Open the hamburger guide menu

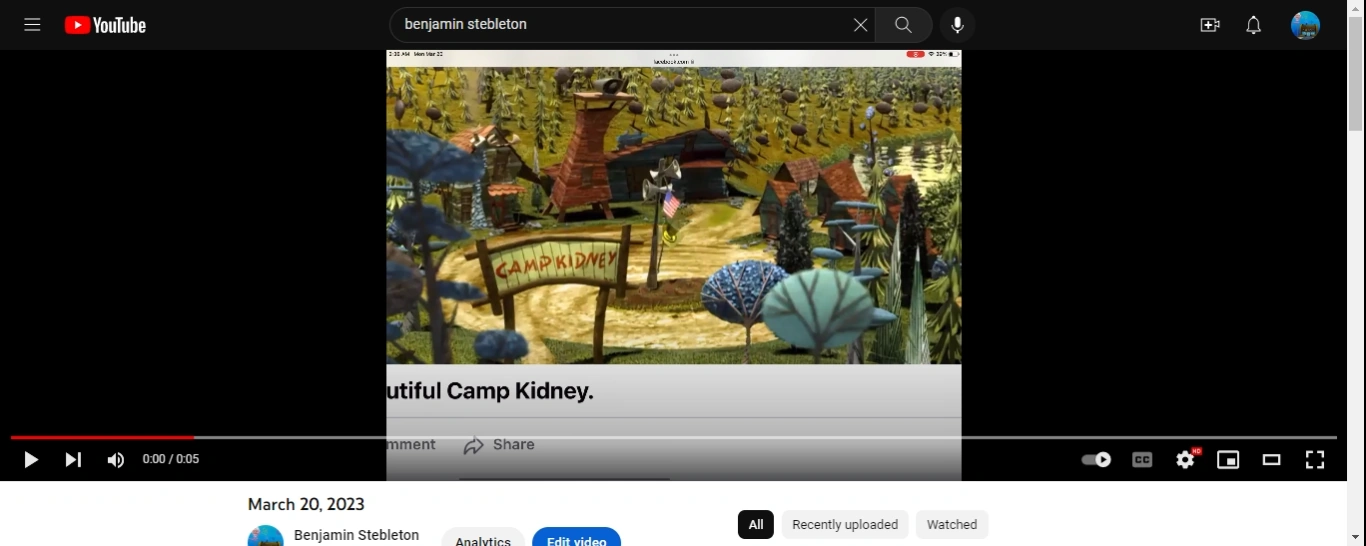tap(32, 25)
